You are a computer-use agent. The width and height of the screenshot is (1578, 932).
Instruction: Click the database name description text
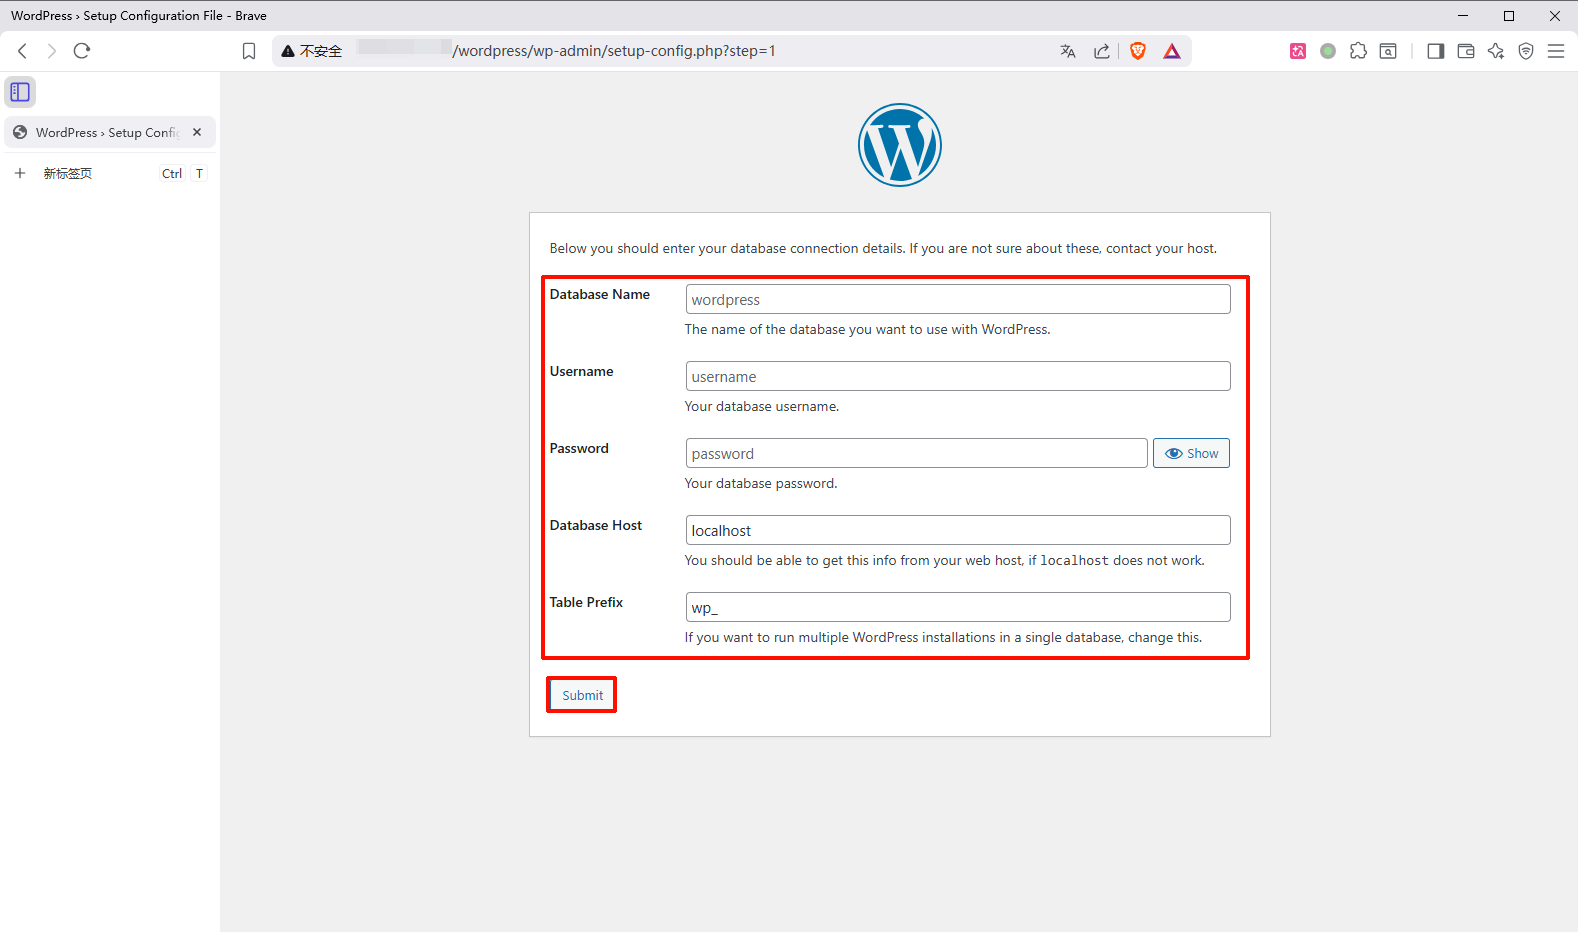click(x=867, y=329)
